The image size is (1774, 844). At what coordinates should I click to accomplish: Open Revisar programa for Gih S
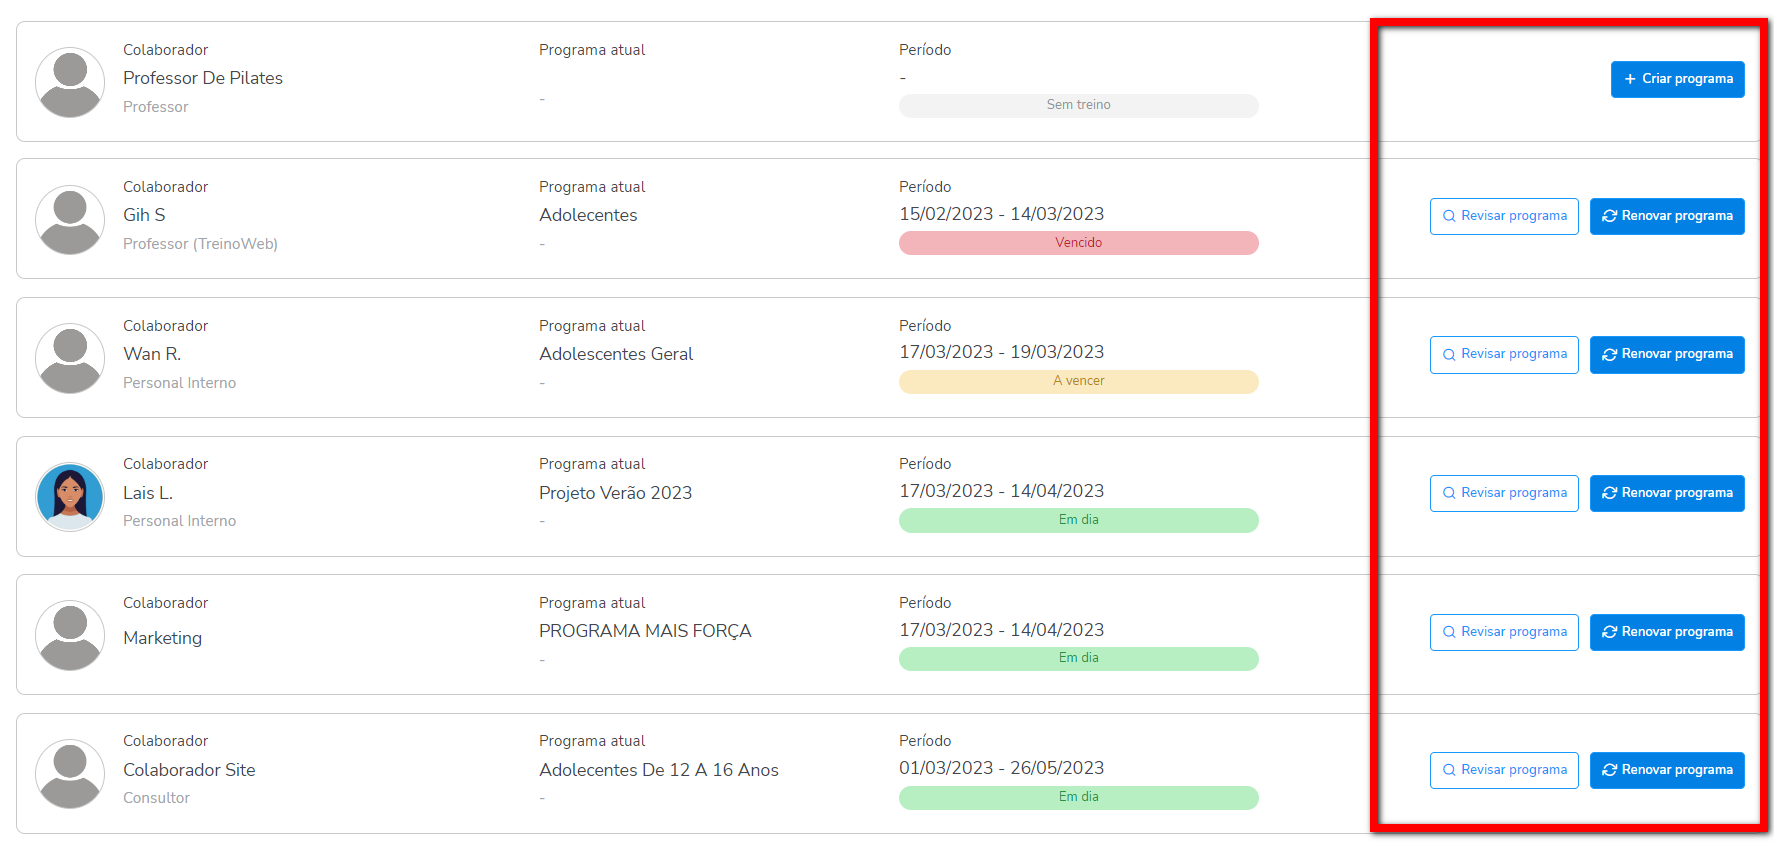point(1504,216)
